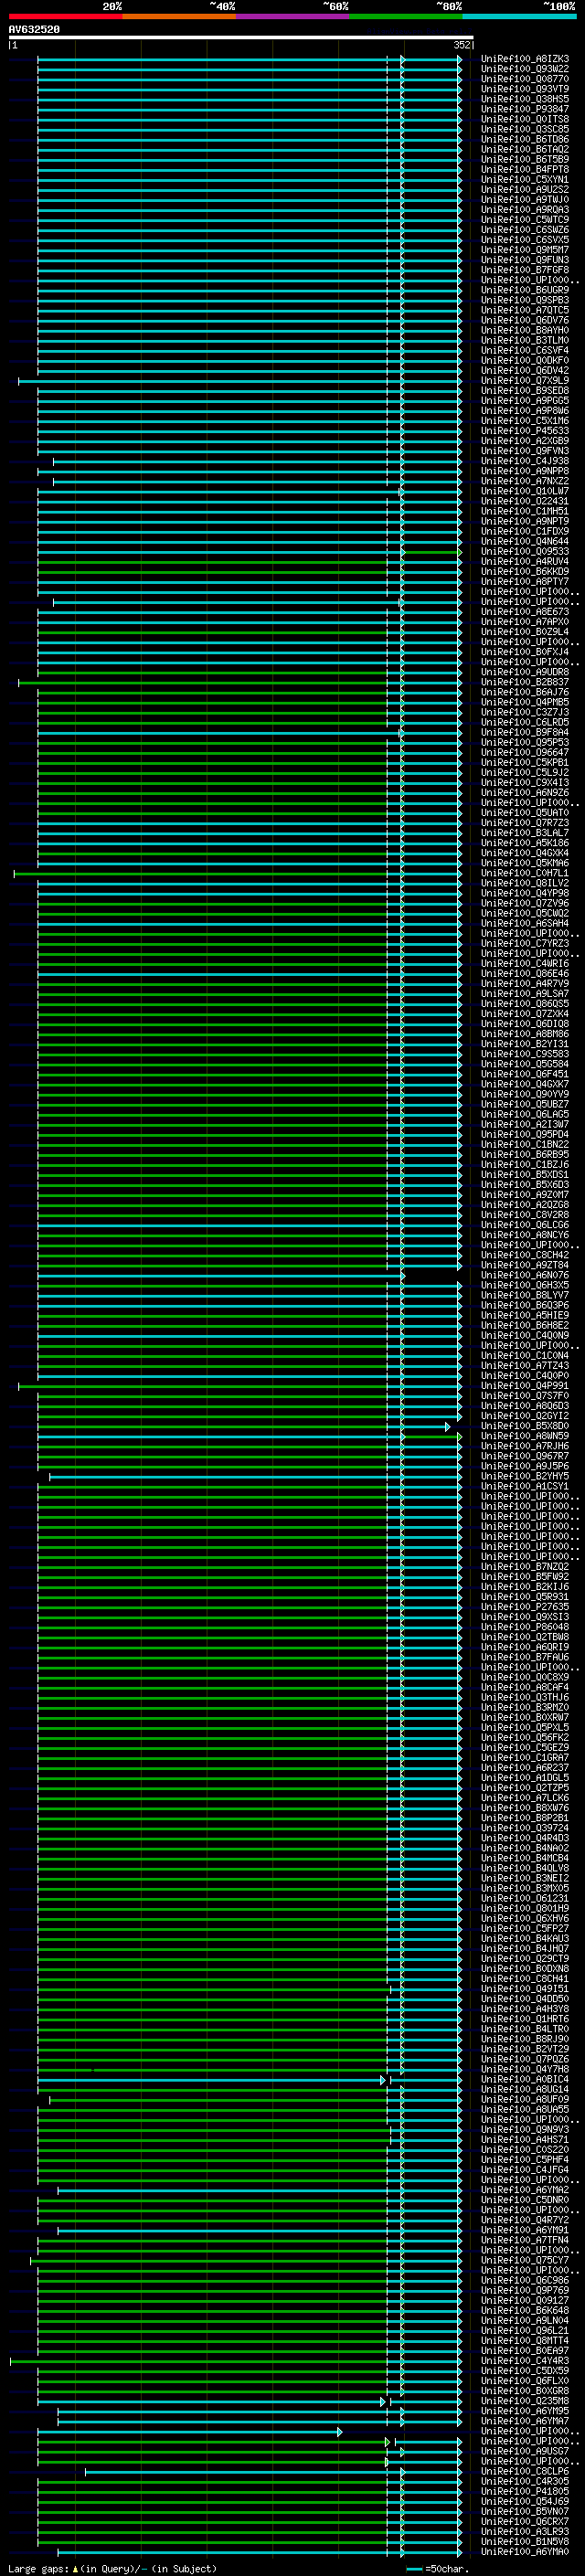This screenshot has width=585, height=2576.
Task: Select the UniRef100_C5XYN1 label
Action: coord(525,180)
